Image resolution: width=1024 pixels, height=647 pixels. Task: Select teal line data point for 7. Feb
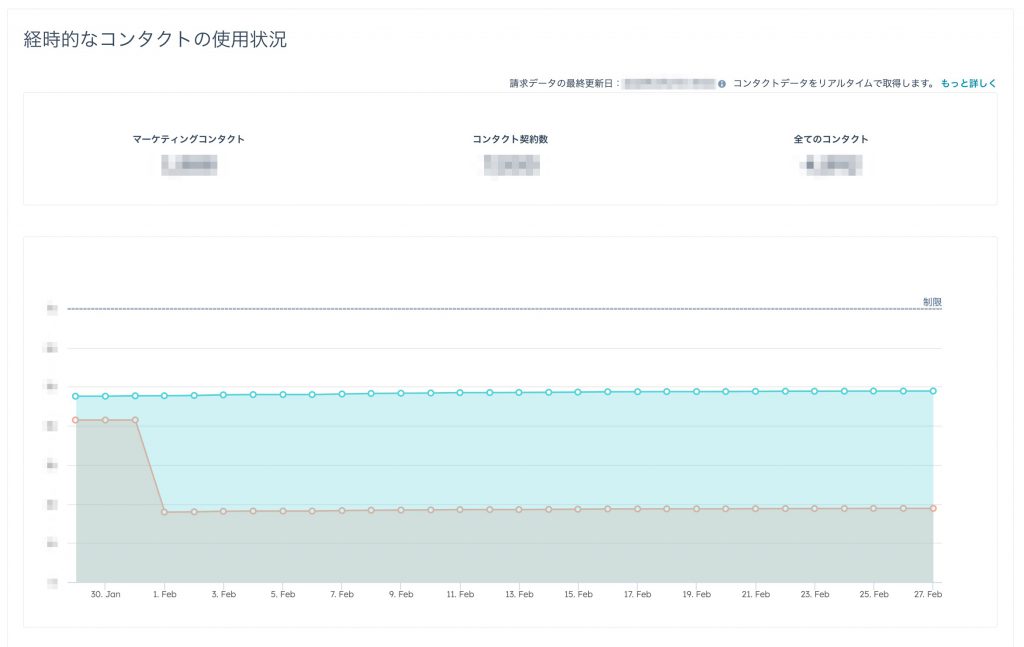342,394
